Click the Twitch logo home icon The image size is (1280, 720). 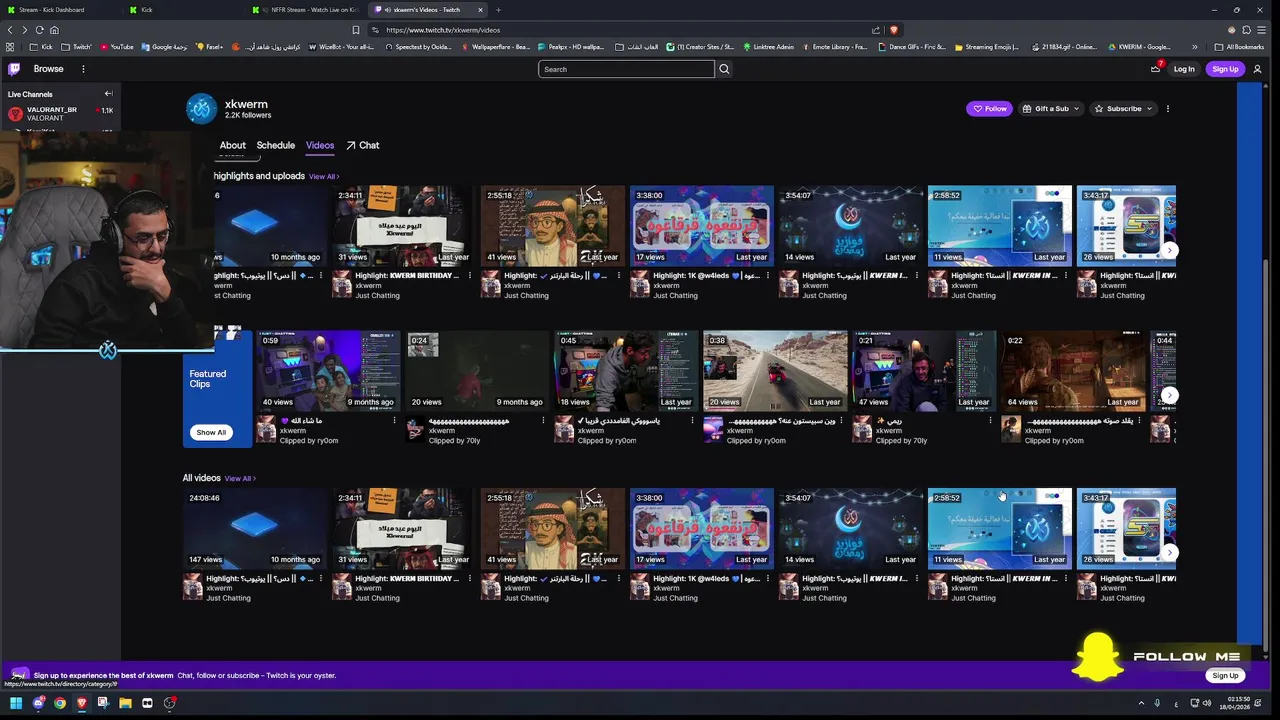click(14, 69)
